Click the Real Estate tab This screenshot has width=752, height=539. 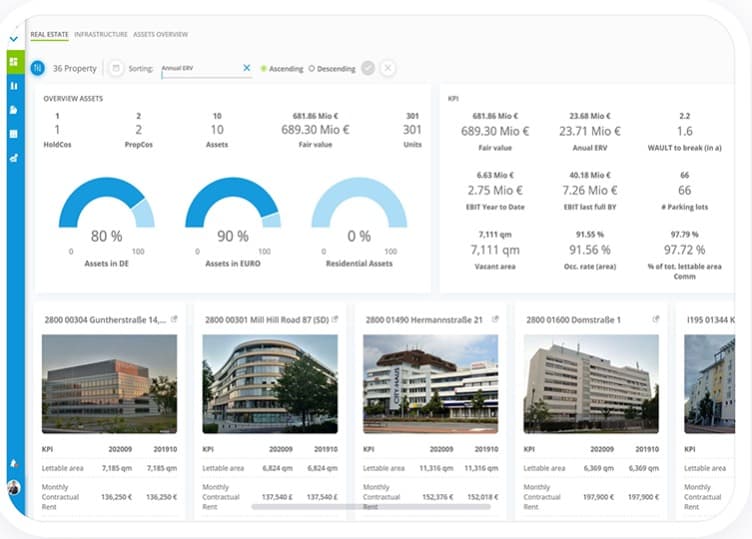coord(49,35)
